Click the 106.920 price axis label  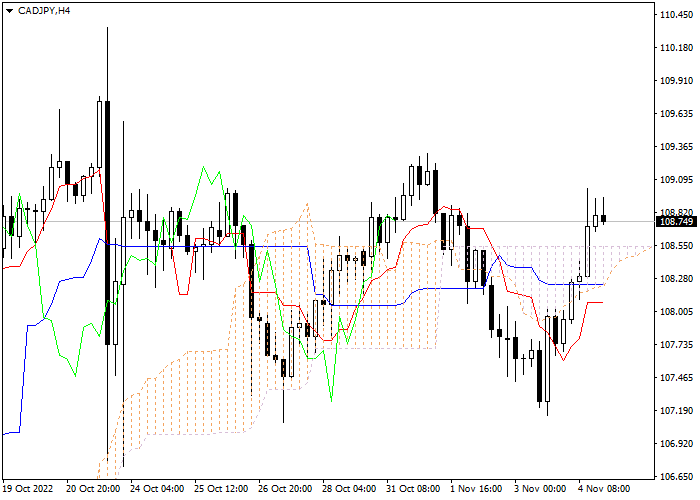point(676,444)
